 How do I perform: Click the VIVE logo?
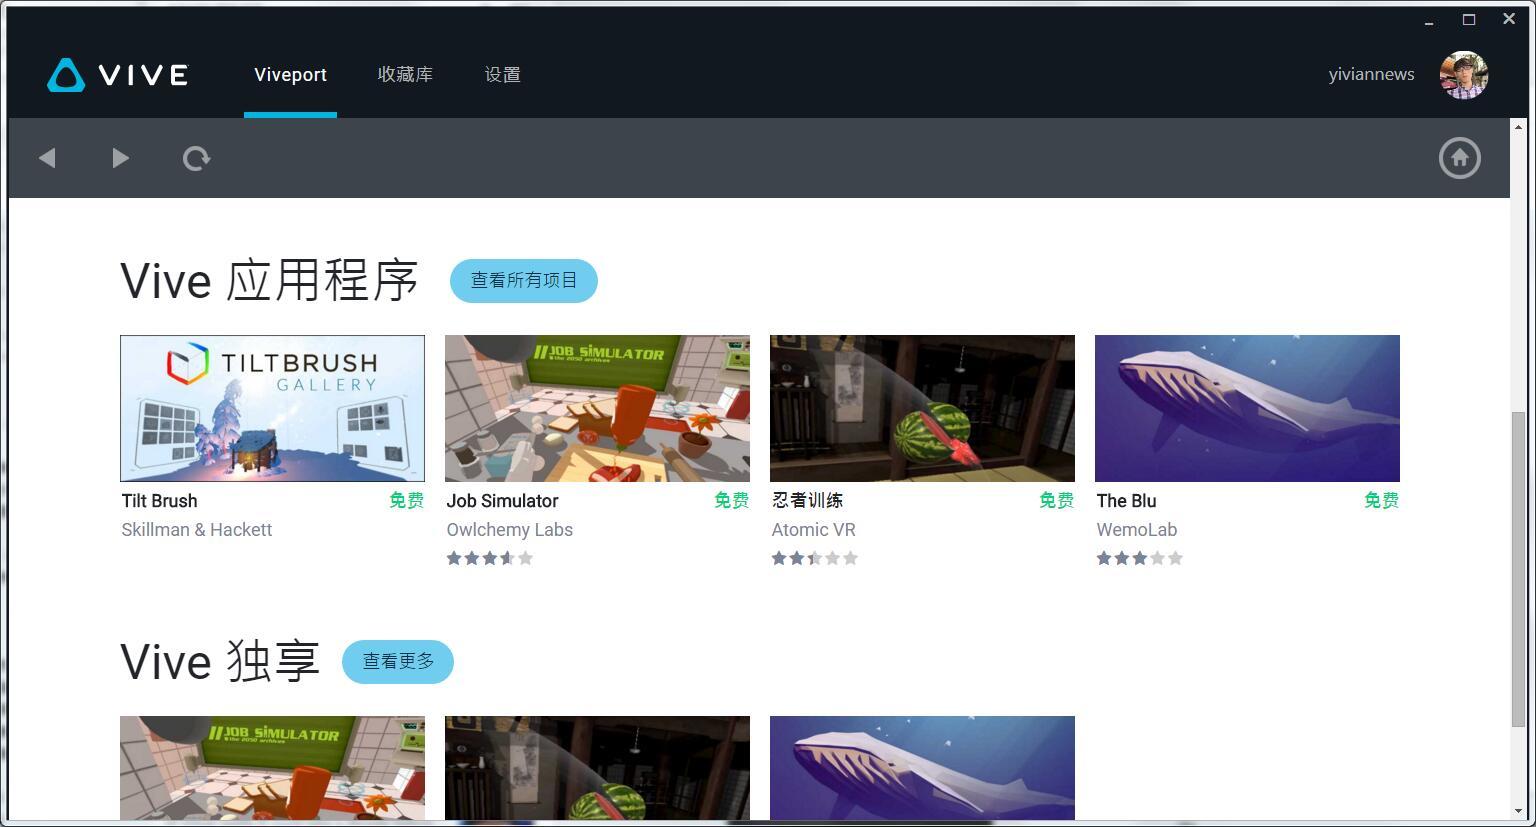(118, 75)
